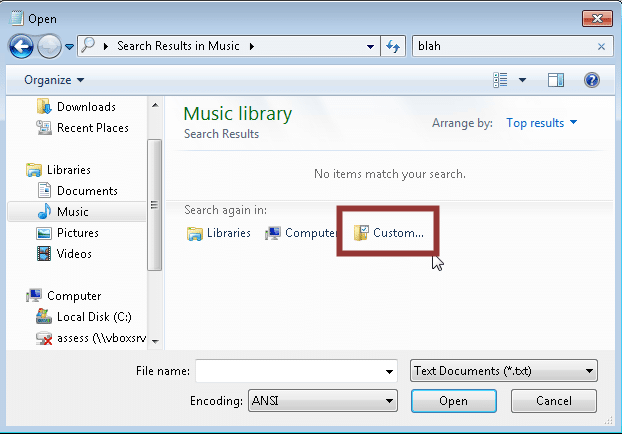Click the change view icon

(501, 80)
